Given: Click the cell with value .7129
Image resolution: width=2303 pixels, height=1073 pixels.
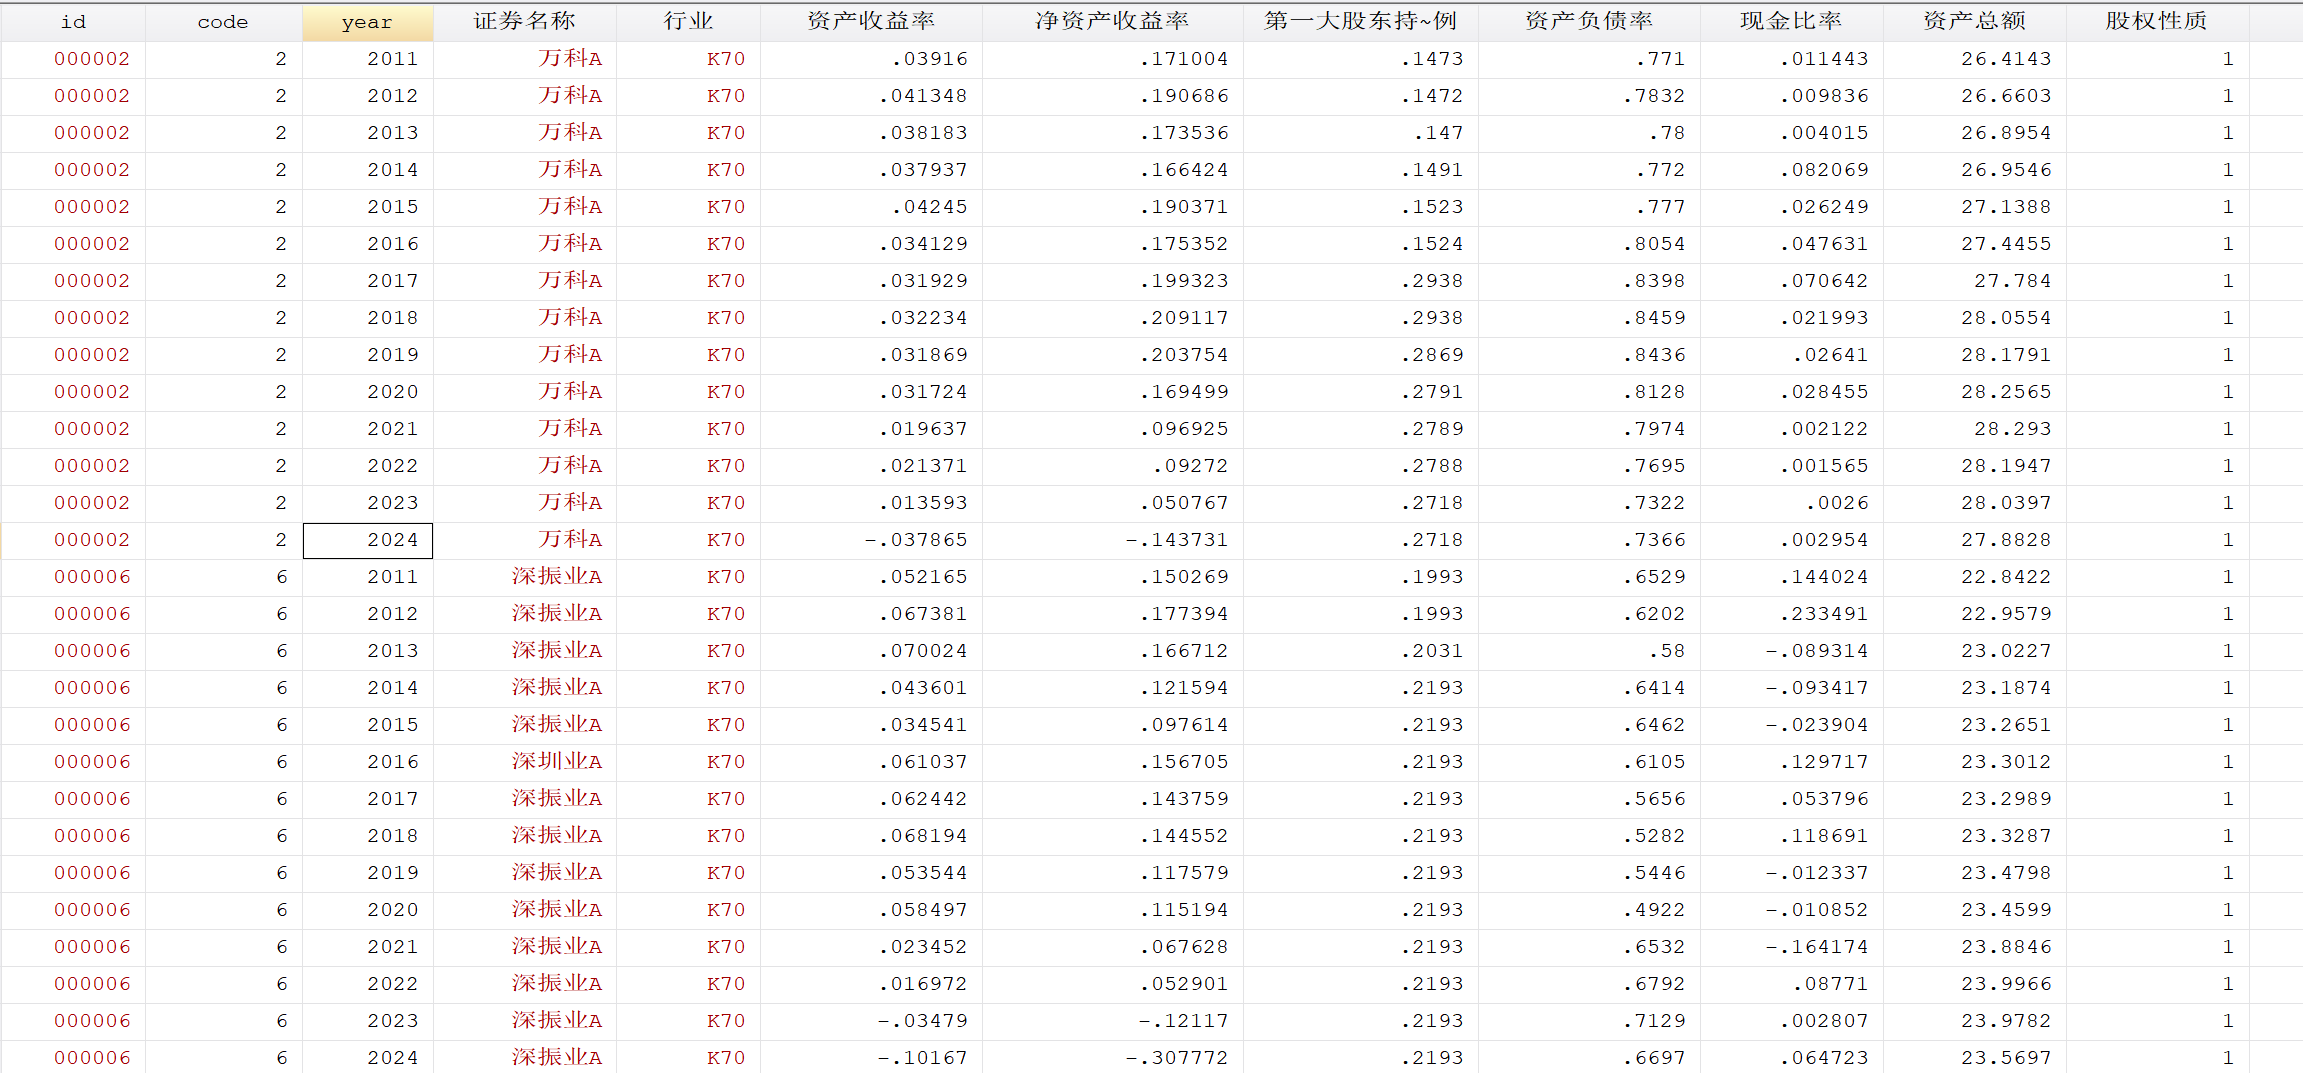Looking at the screenshot, I should click(1589, 1021).
